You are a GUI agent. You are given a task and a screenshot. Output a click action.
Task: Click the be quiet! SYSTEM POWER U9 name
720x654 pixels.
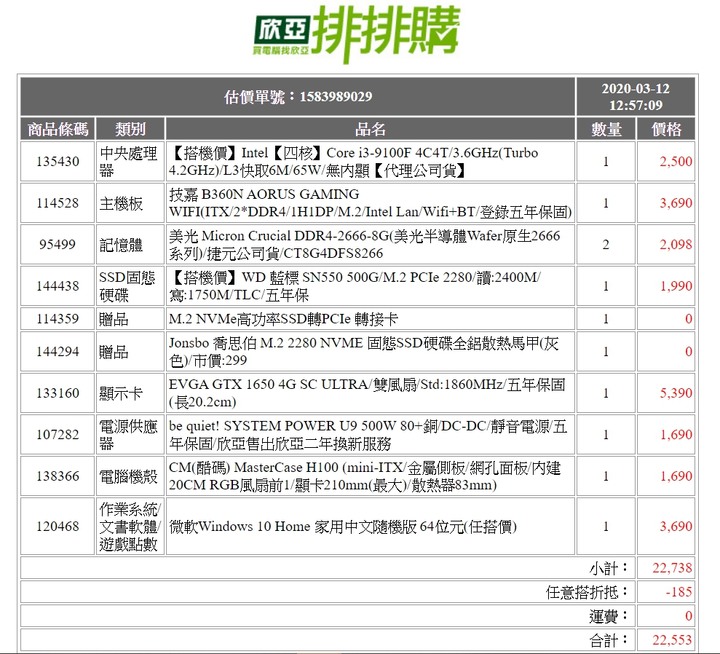point(370,434)
